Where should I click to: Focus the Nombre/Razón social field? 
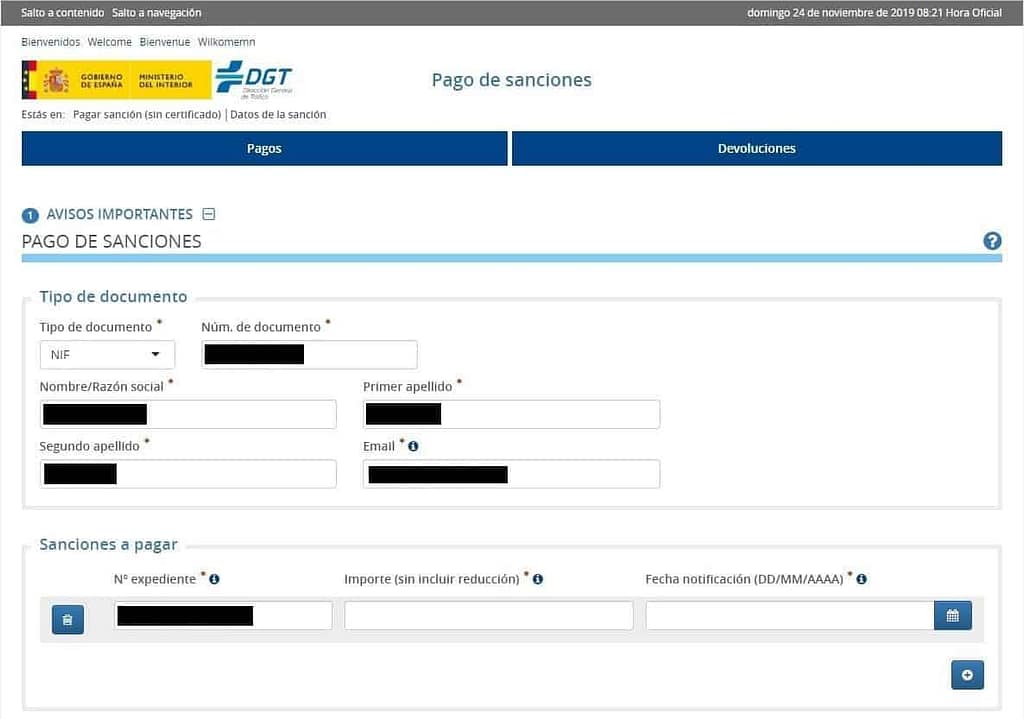(188, 414)
